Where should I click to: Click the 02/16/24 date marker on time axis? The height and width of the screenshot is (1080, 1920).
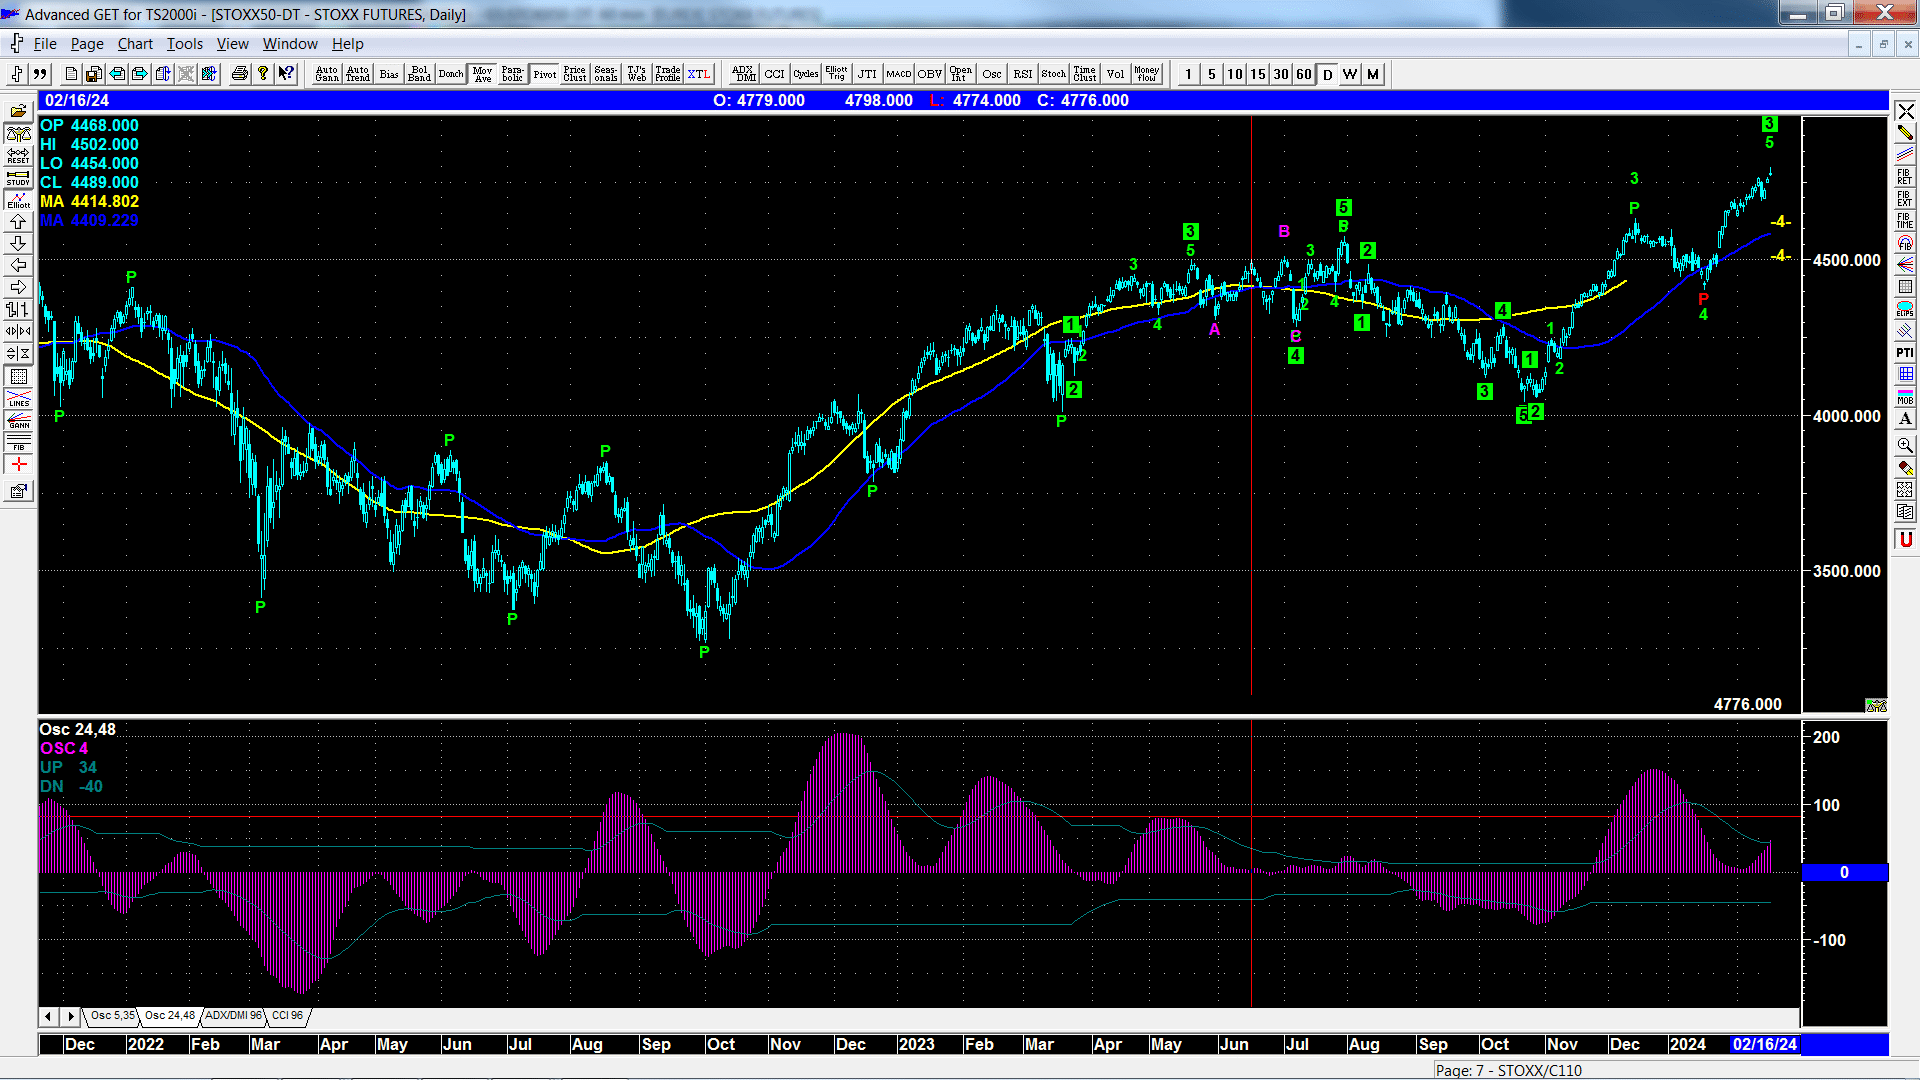(x=1764, y=1044)
